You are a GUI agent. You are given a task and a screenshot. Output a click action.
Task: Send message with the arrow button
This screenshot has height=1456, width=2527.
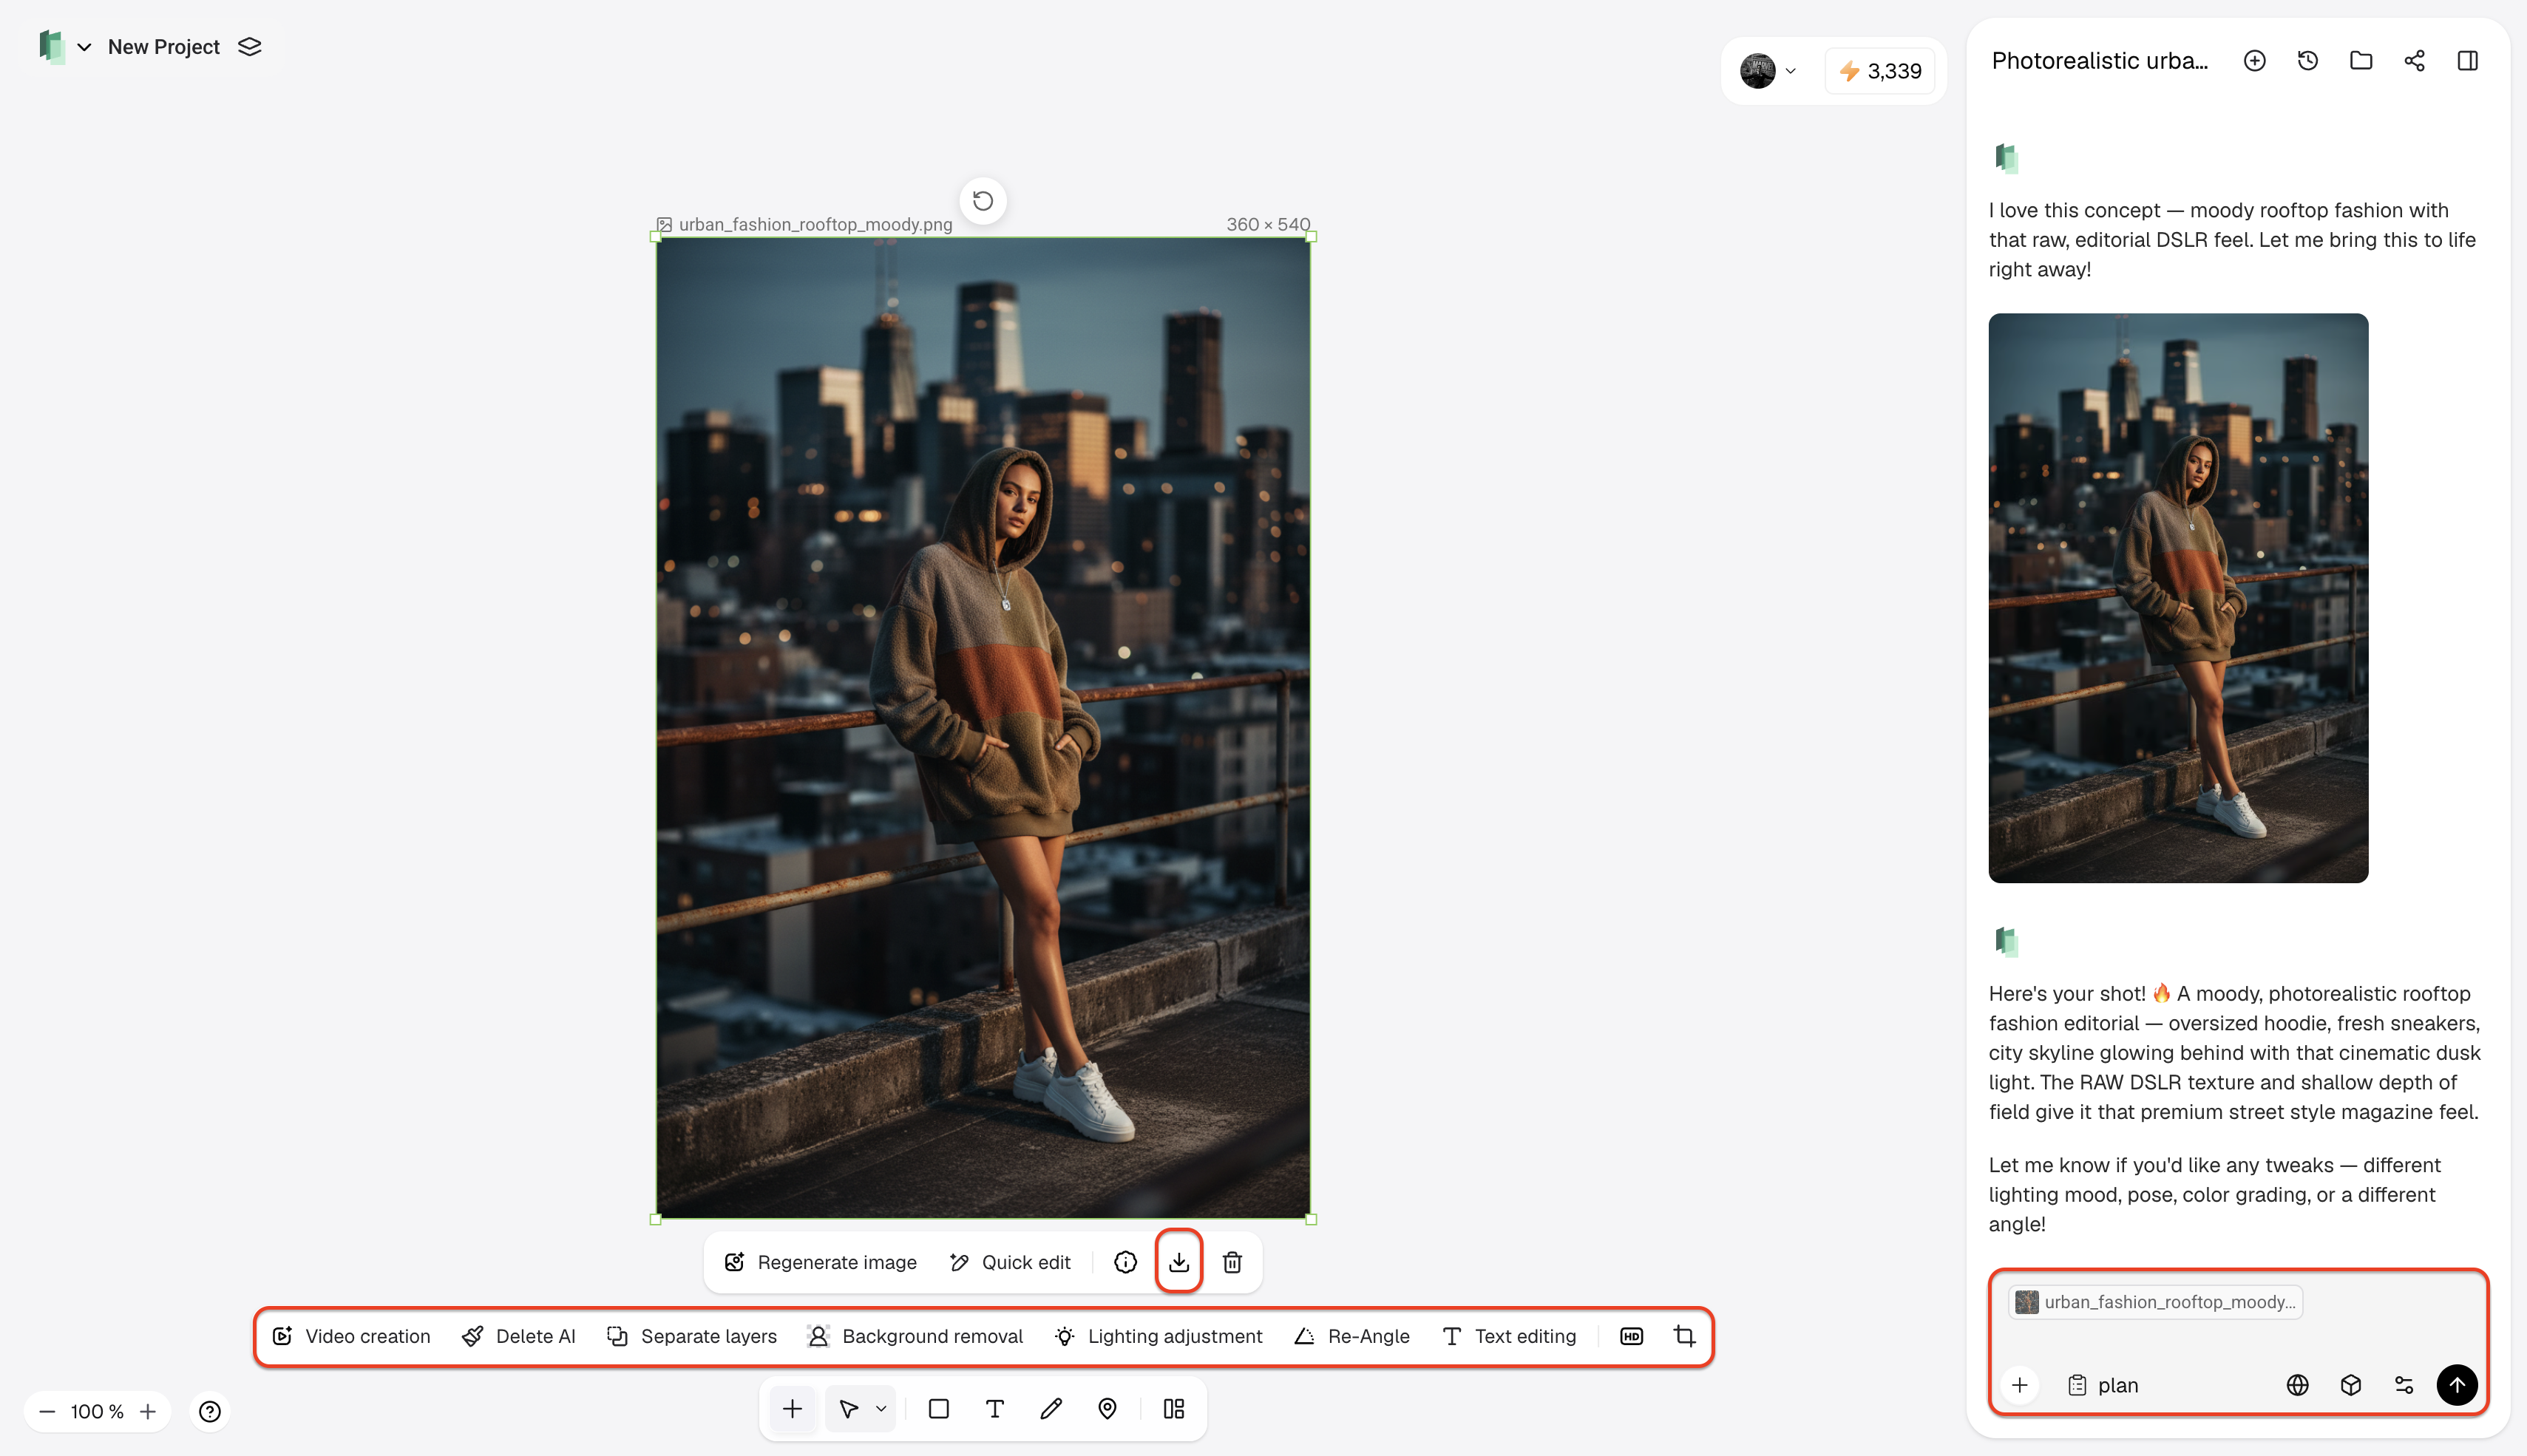pyautogui.click(x=2457, y=1385)
